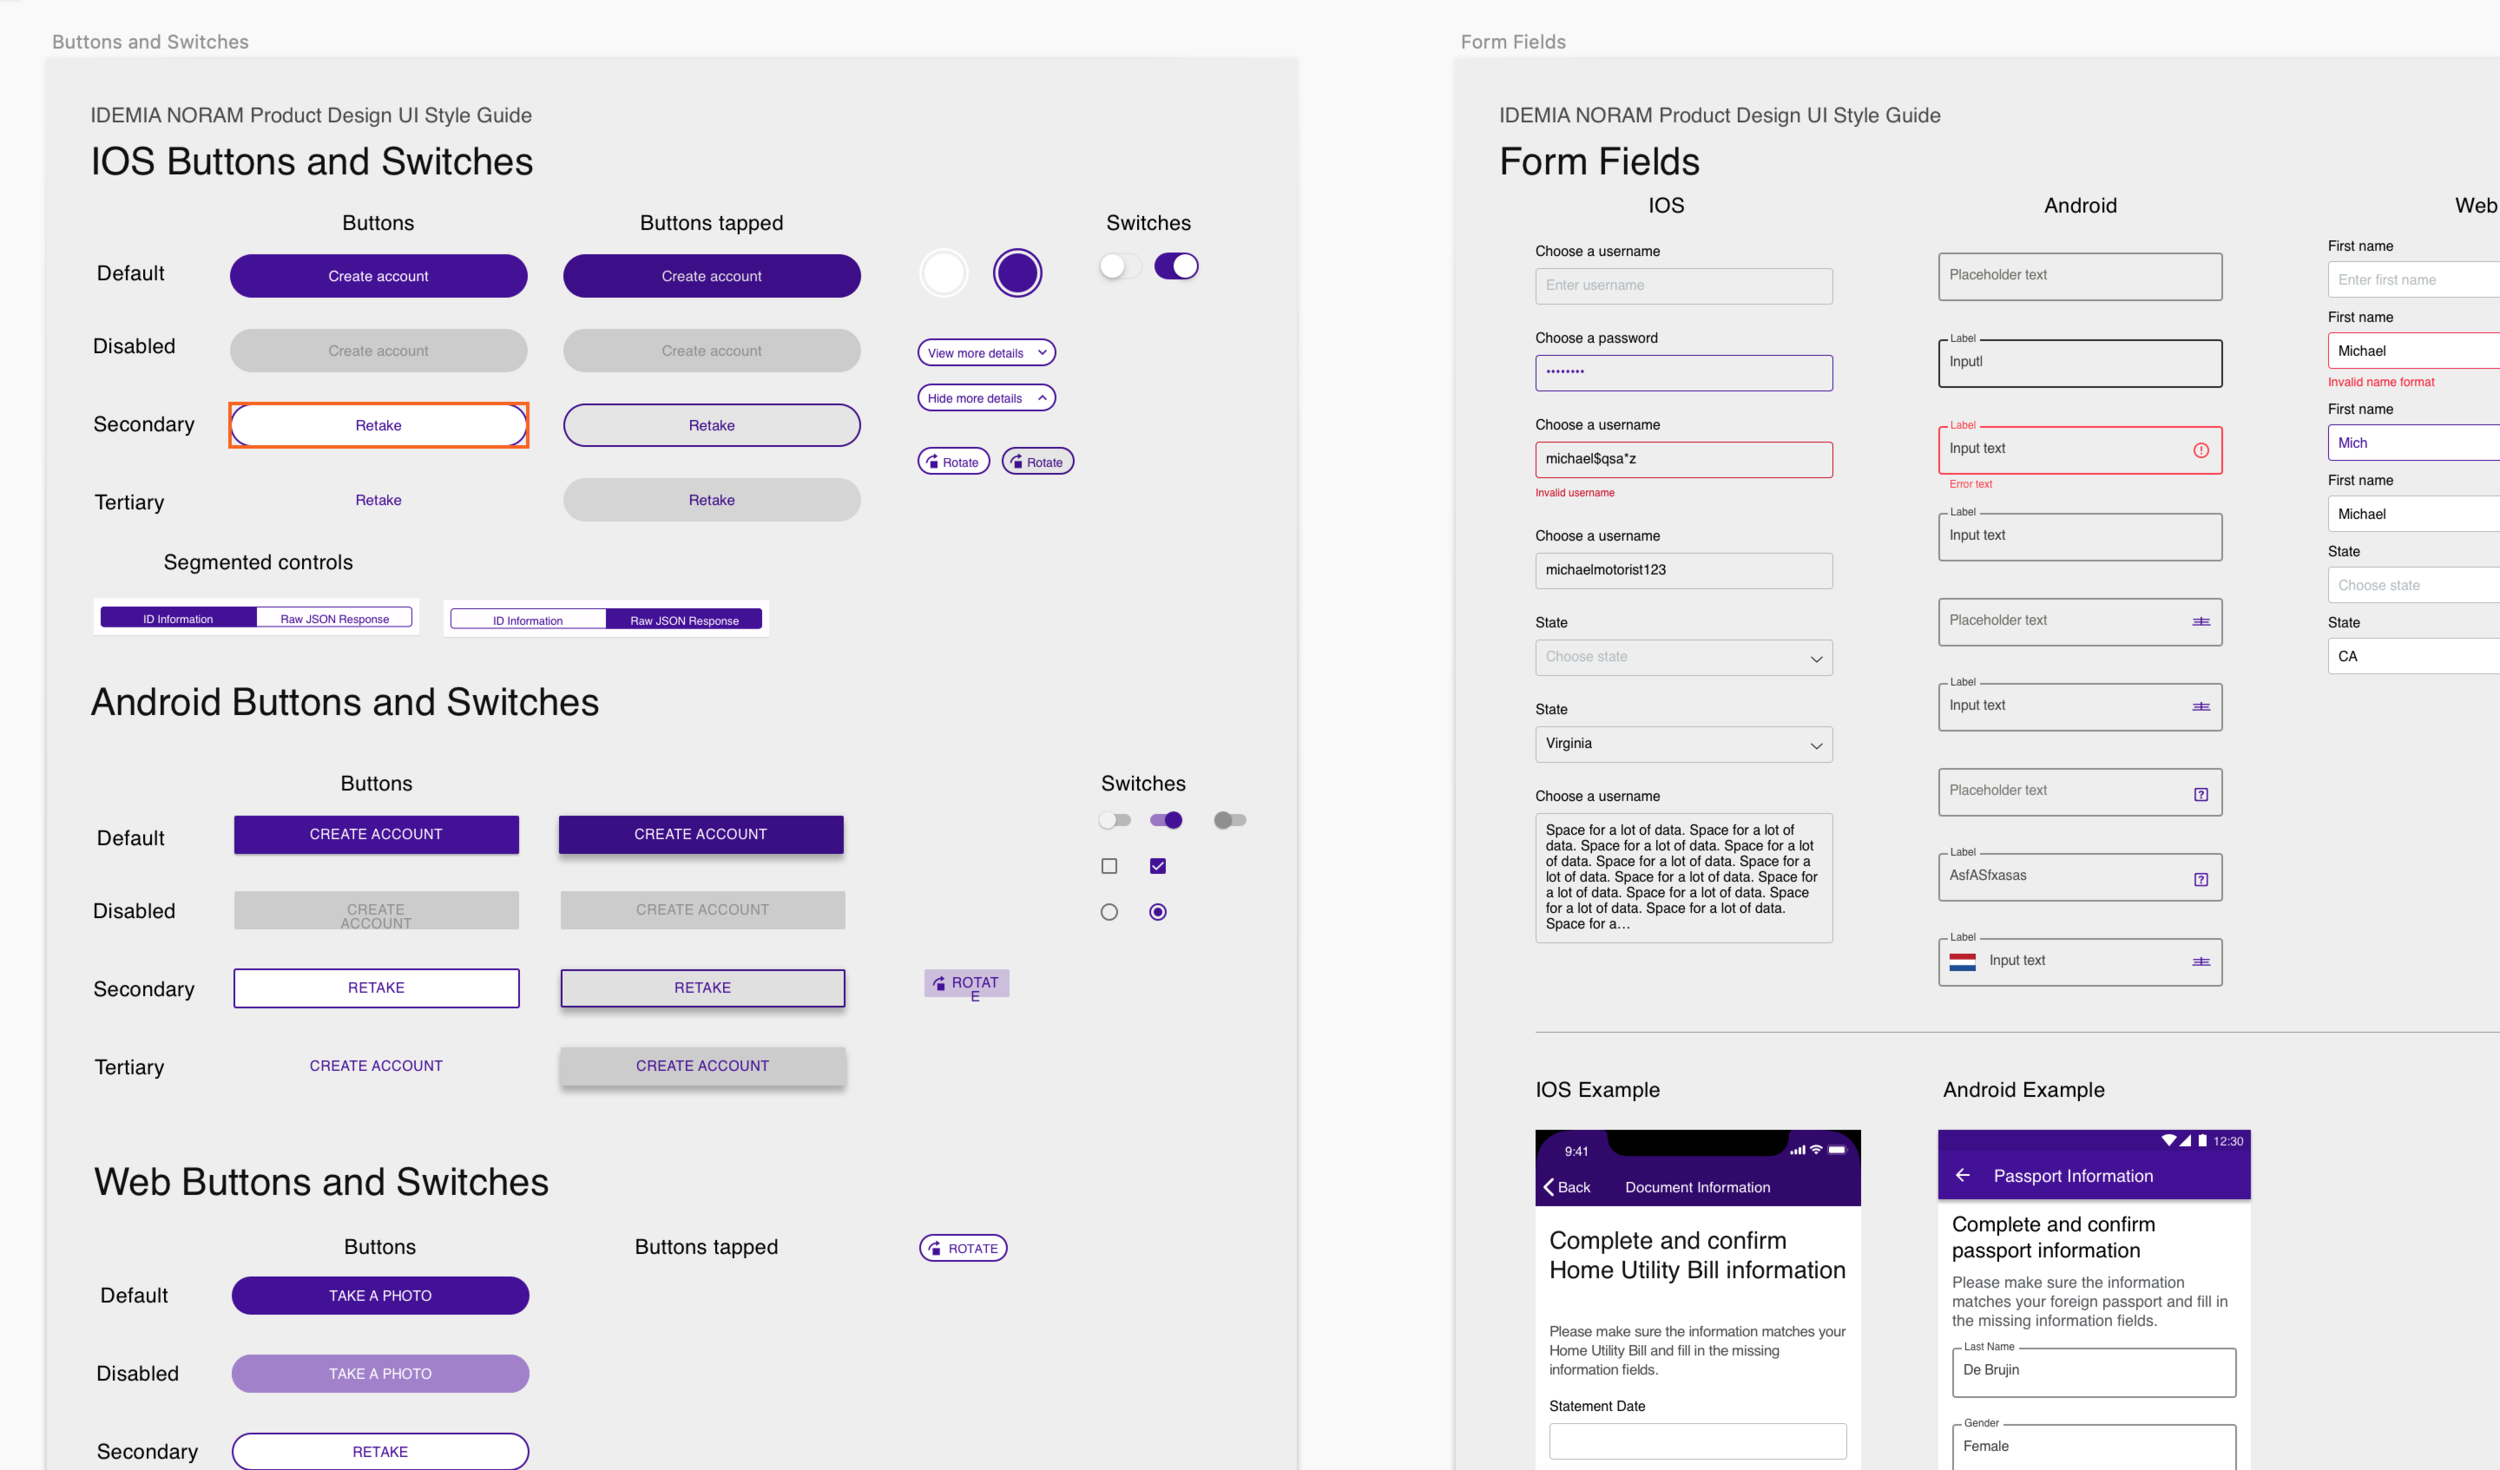Expand View more details dropdown
Image resolution: width=2500 pixels, height=1470 pixels.
[986, 352]
